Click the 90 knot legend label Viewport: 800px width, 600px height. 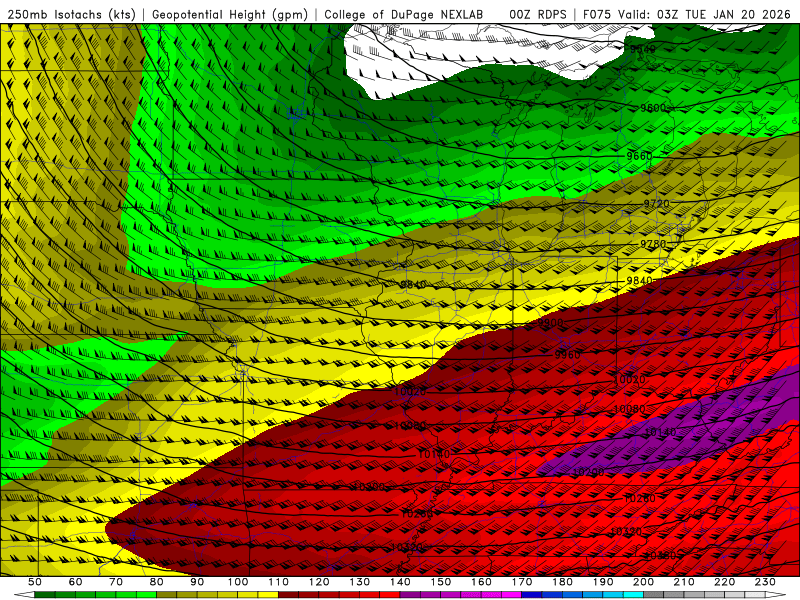coord(197,582)
